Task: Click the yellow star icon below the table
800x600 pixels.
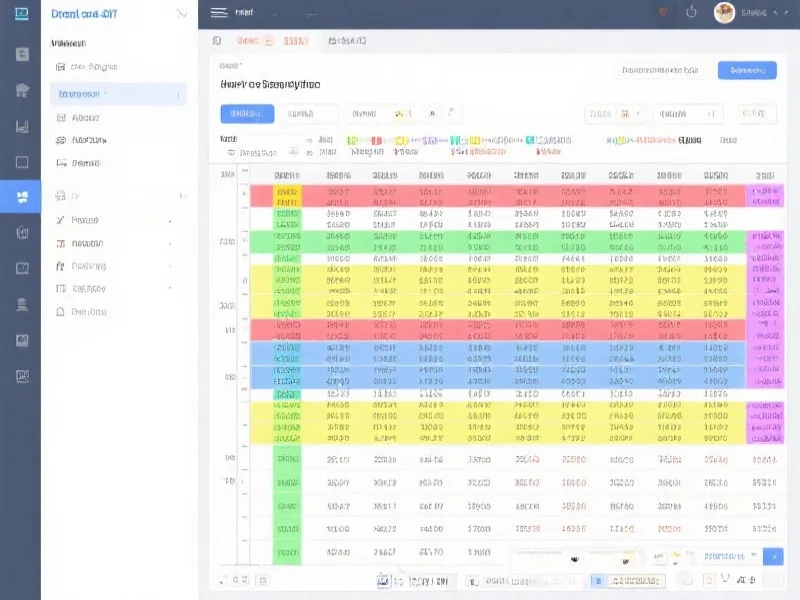Action: 677,555
